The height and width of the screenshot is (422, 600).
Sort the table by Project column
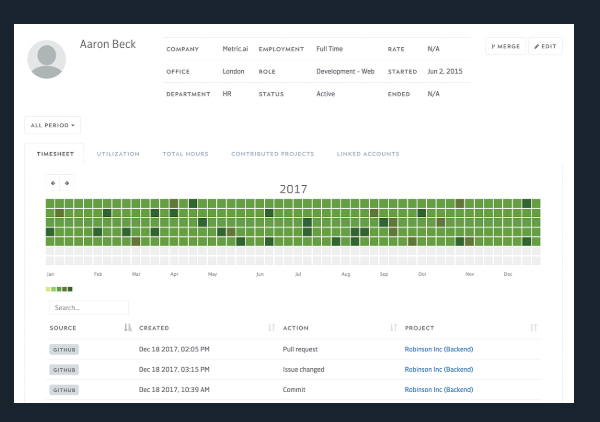(x=533, y=327)
